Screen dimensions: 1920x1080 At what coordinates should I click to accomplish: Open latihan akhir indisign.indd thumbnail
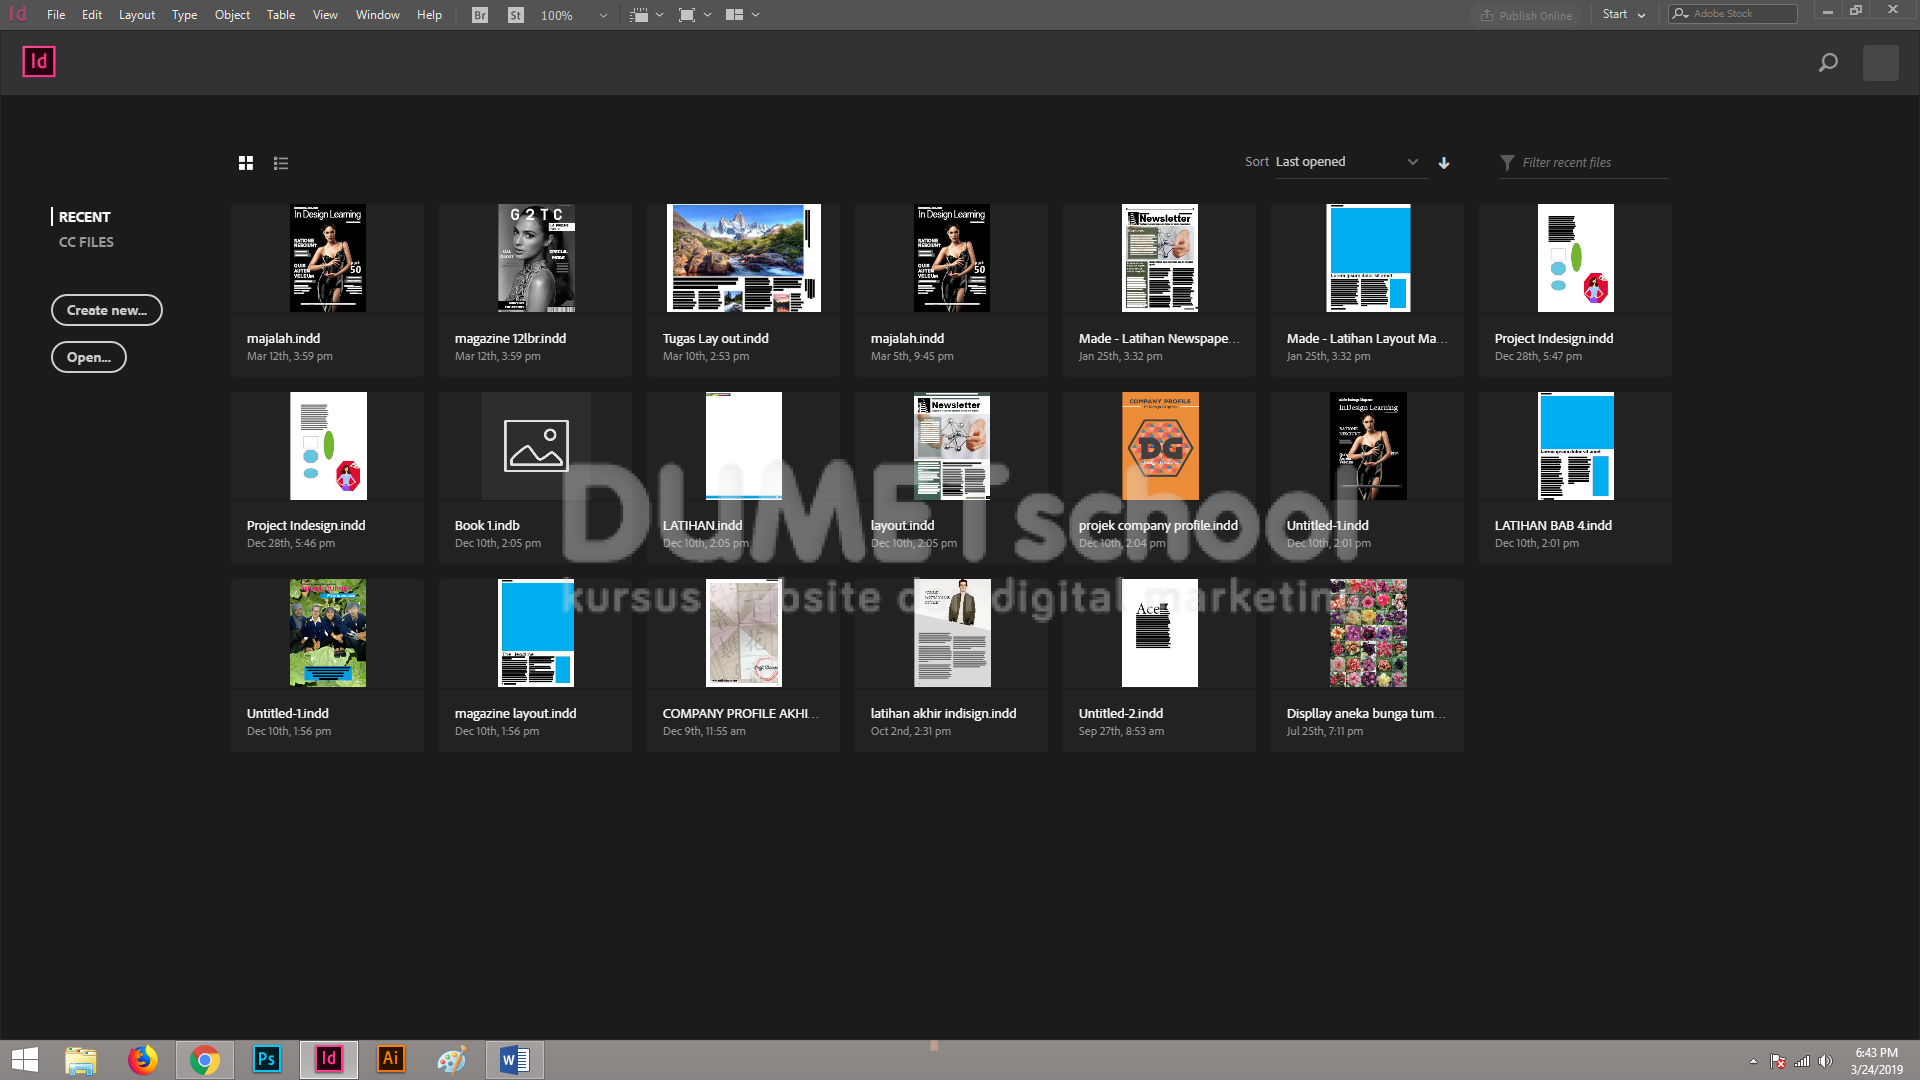pyautogui.click(x=952, y=633)
